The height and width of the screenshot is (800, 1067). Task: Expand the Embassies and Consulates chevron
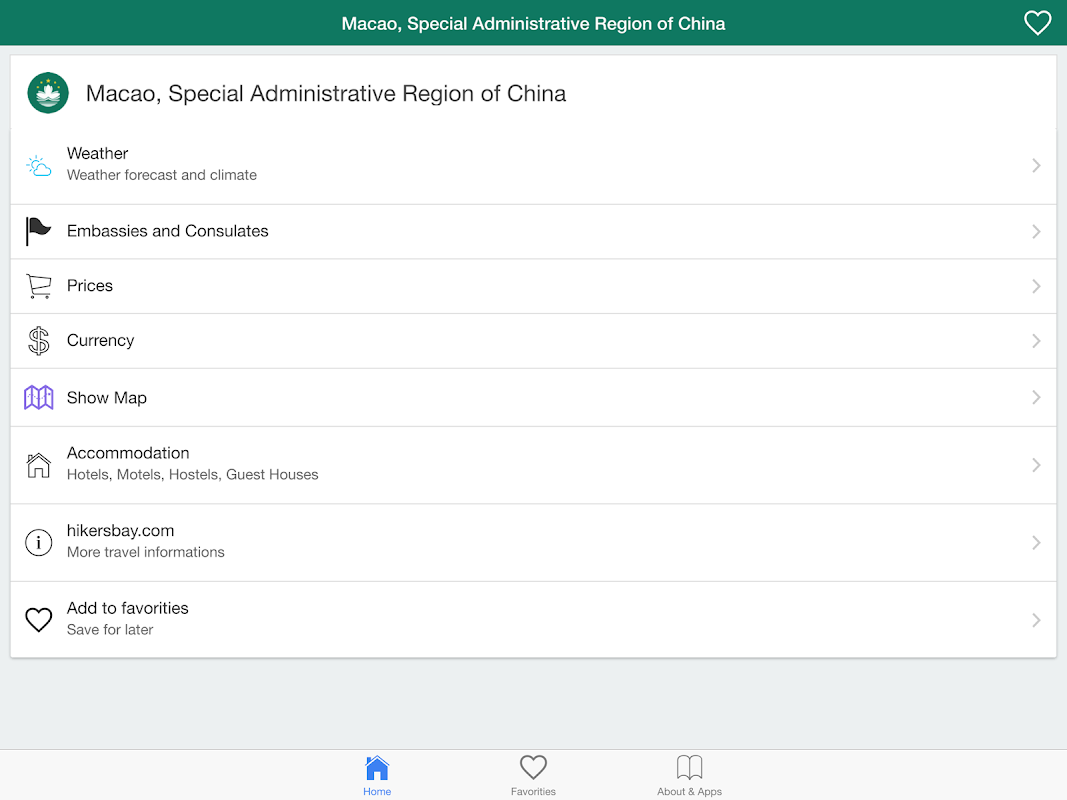pyautogui.click(x=1036, y=231)
